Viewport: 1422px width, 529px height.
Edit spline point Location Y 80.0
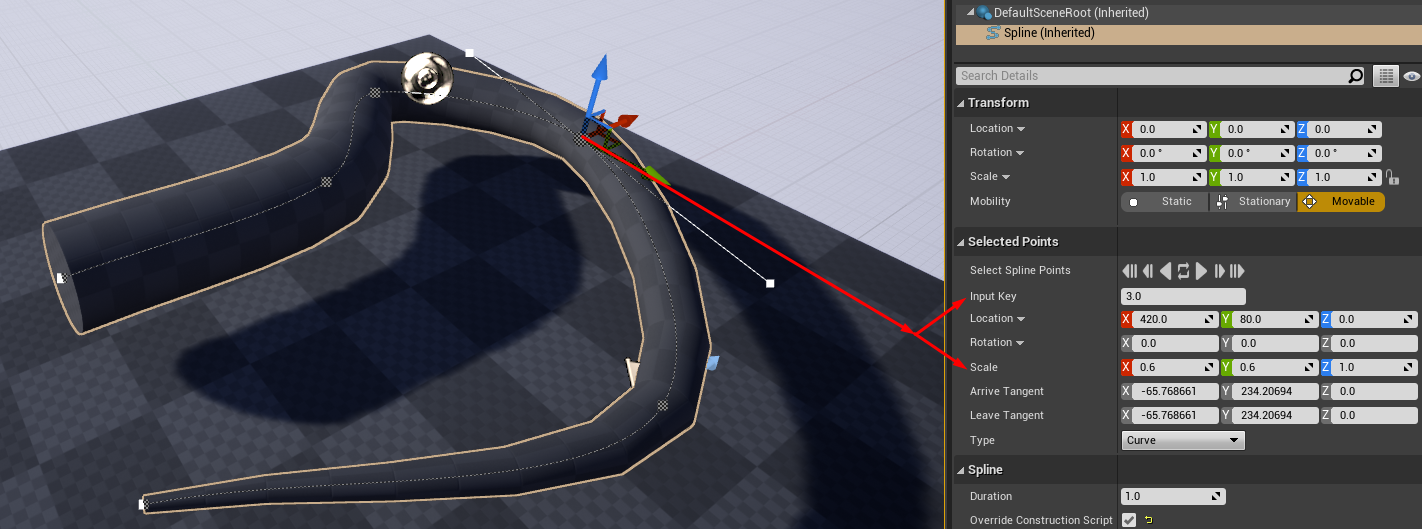(x=1274, y=319)
